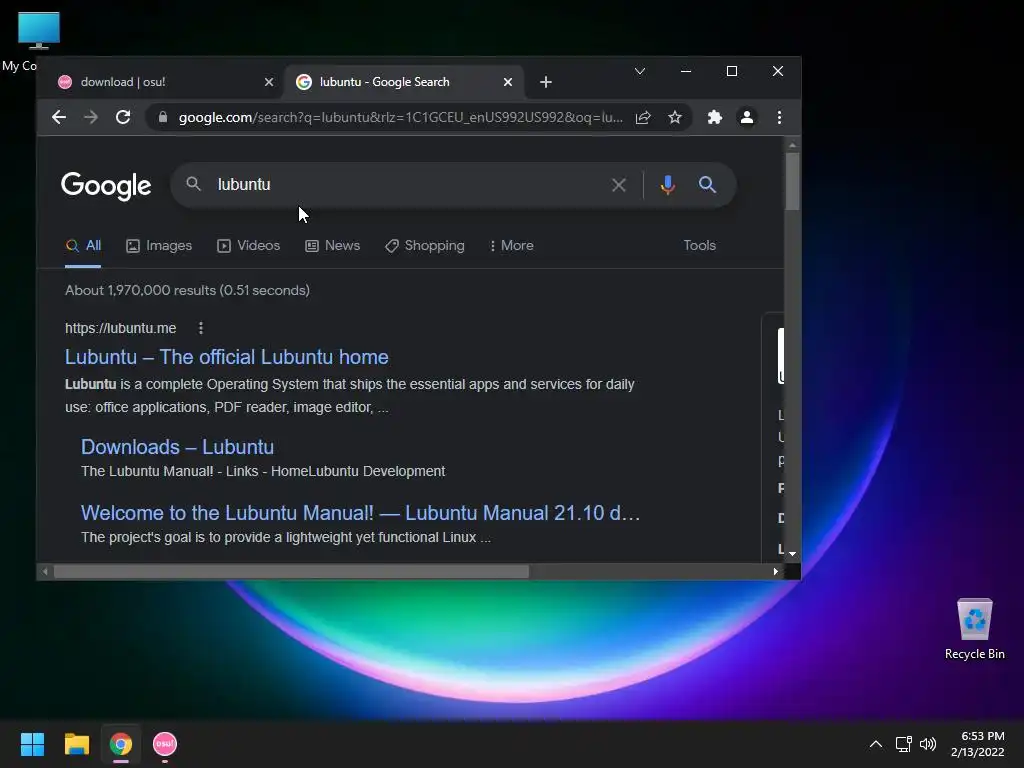
Task: Bookmark this page with the star icon
Action: tap(675, 118)
